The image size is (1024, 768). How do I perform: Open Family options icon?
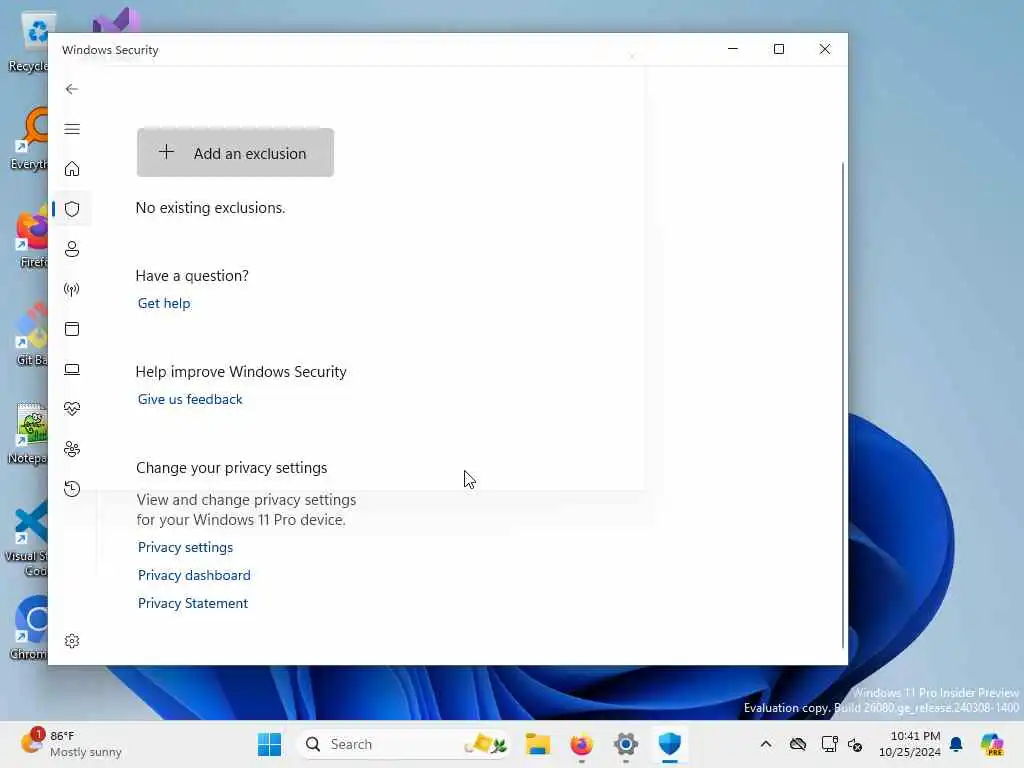click(72, 449)
